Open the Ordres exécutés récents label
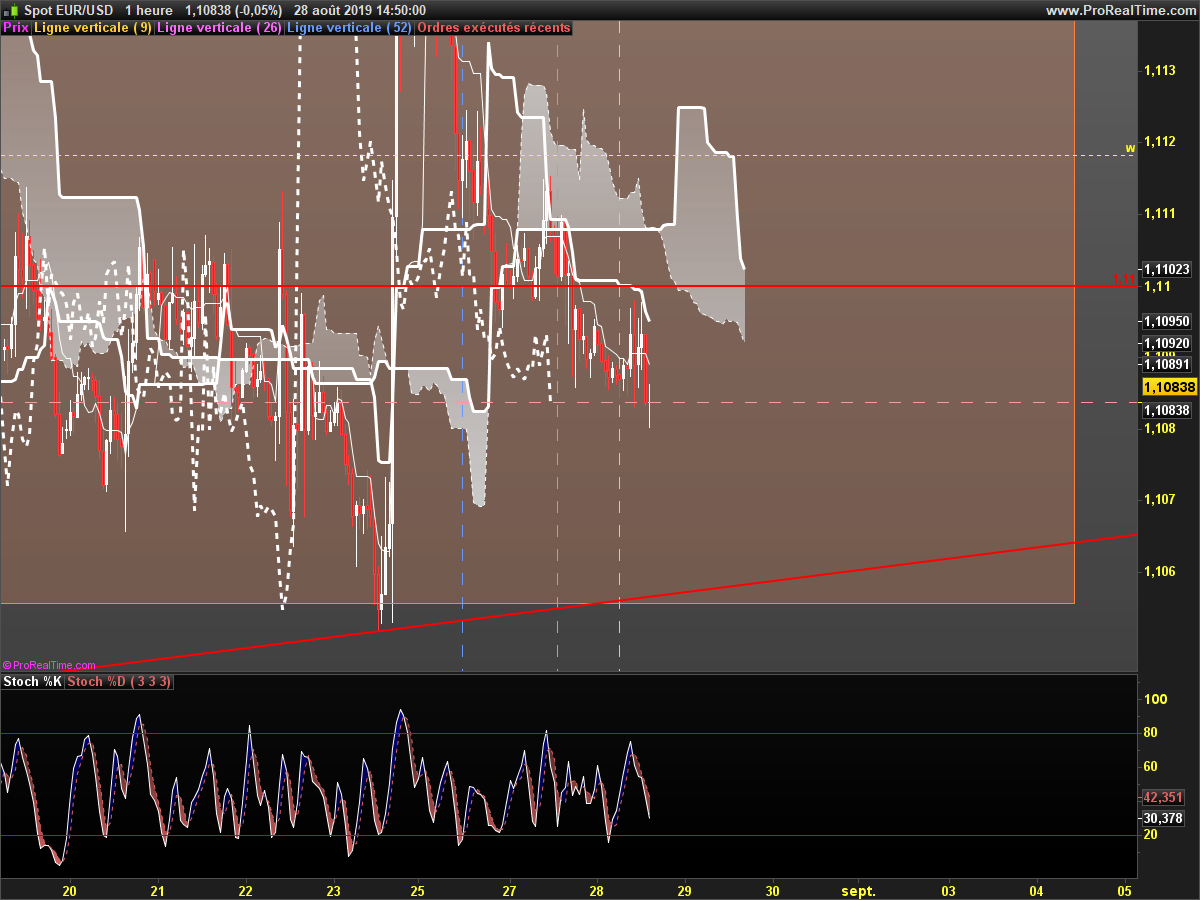Viewport: 1200px width, 900px height. (493, 28)
